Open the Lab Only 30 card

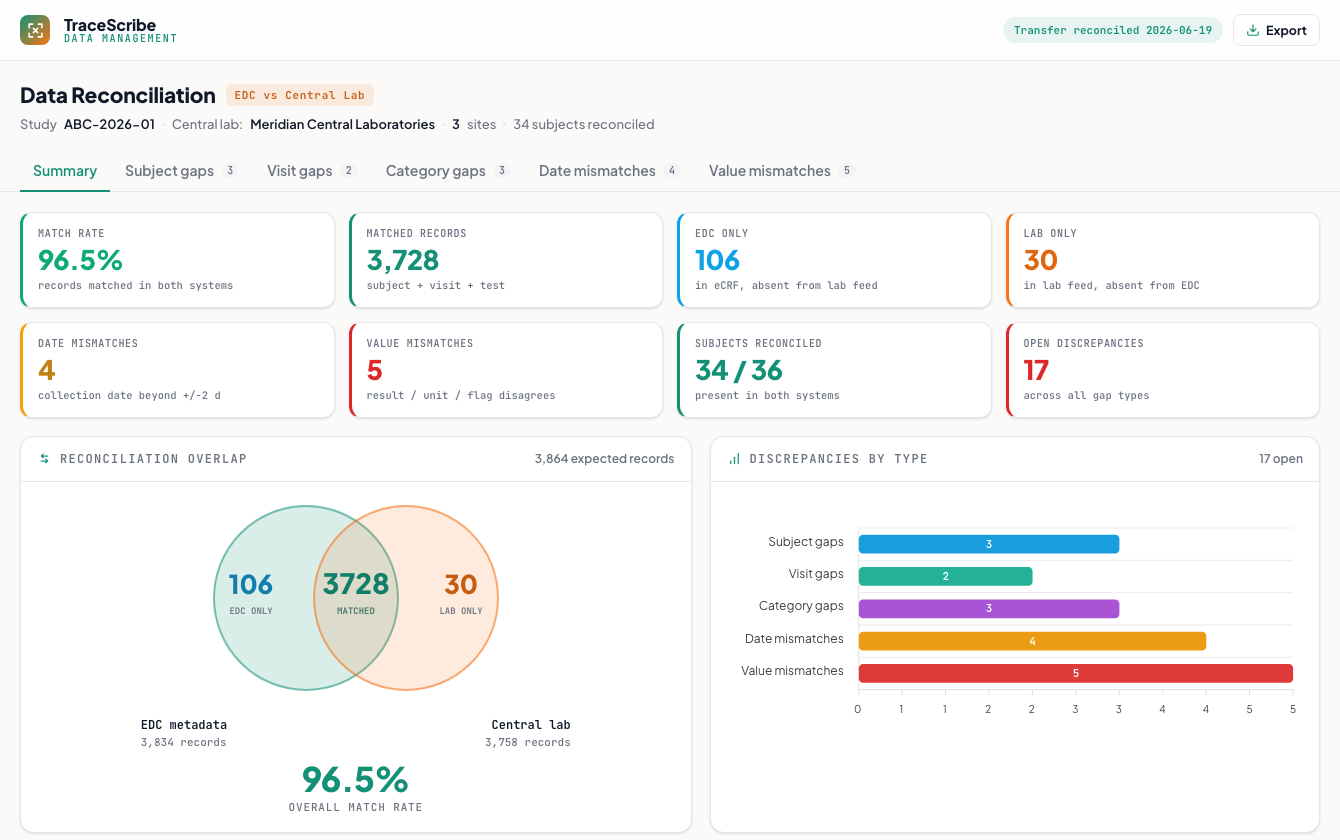click(1163, 260)
